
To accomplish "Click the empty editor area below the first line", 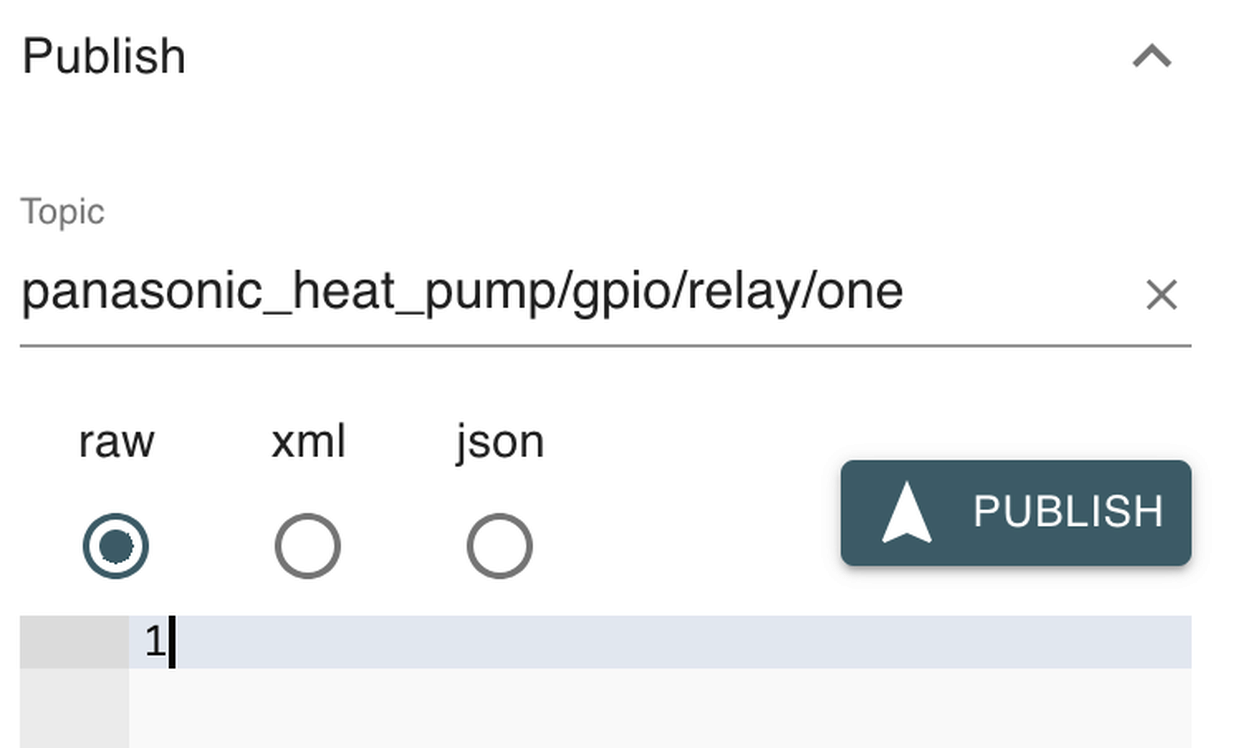I will click(x=660, y=706).
